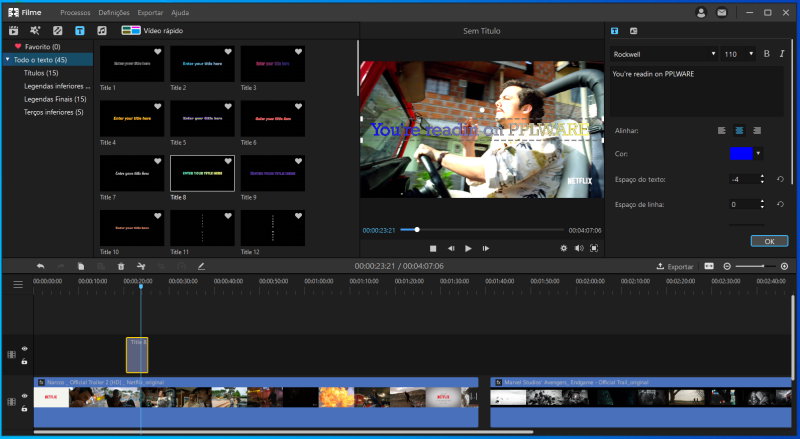Click the timeline zoom slider
800x439 pixels.
click(x=756, y=266)
